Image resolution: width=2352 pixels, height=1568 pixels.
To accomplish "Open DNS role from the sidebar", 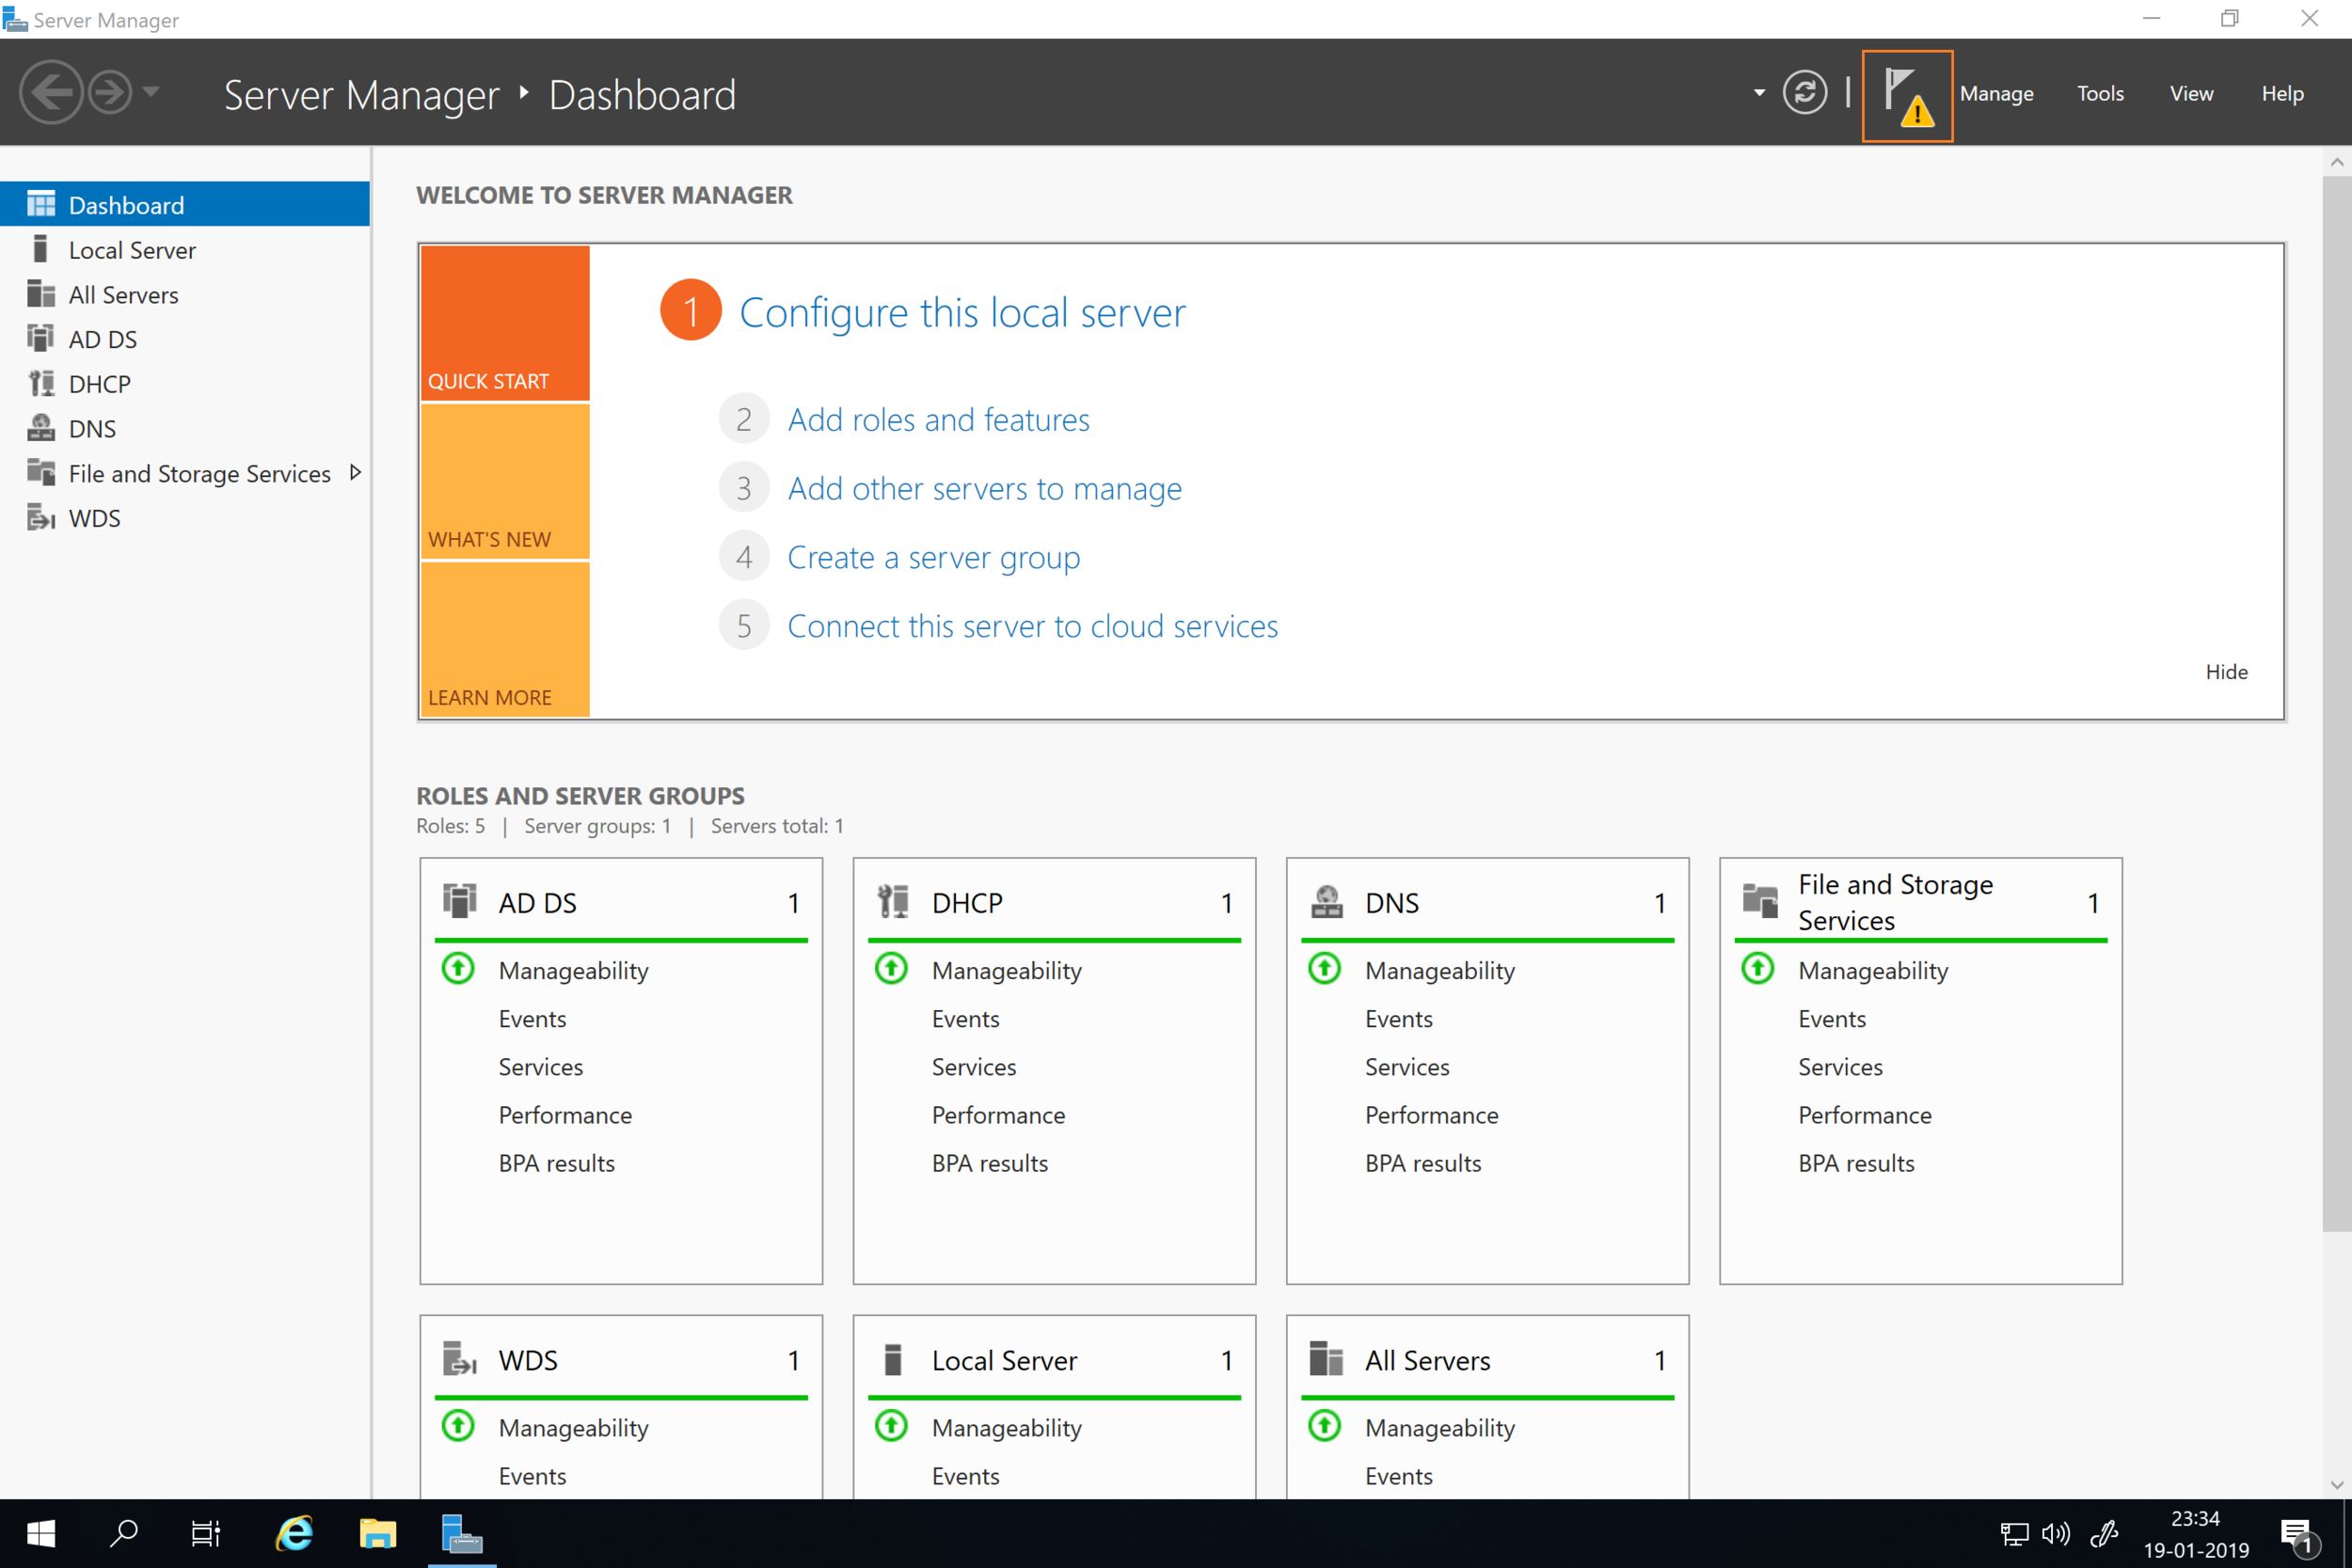I will [92, 429].
